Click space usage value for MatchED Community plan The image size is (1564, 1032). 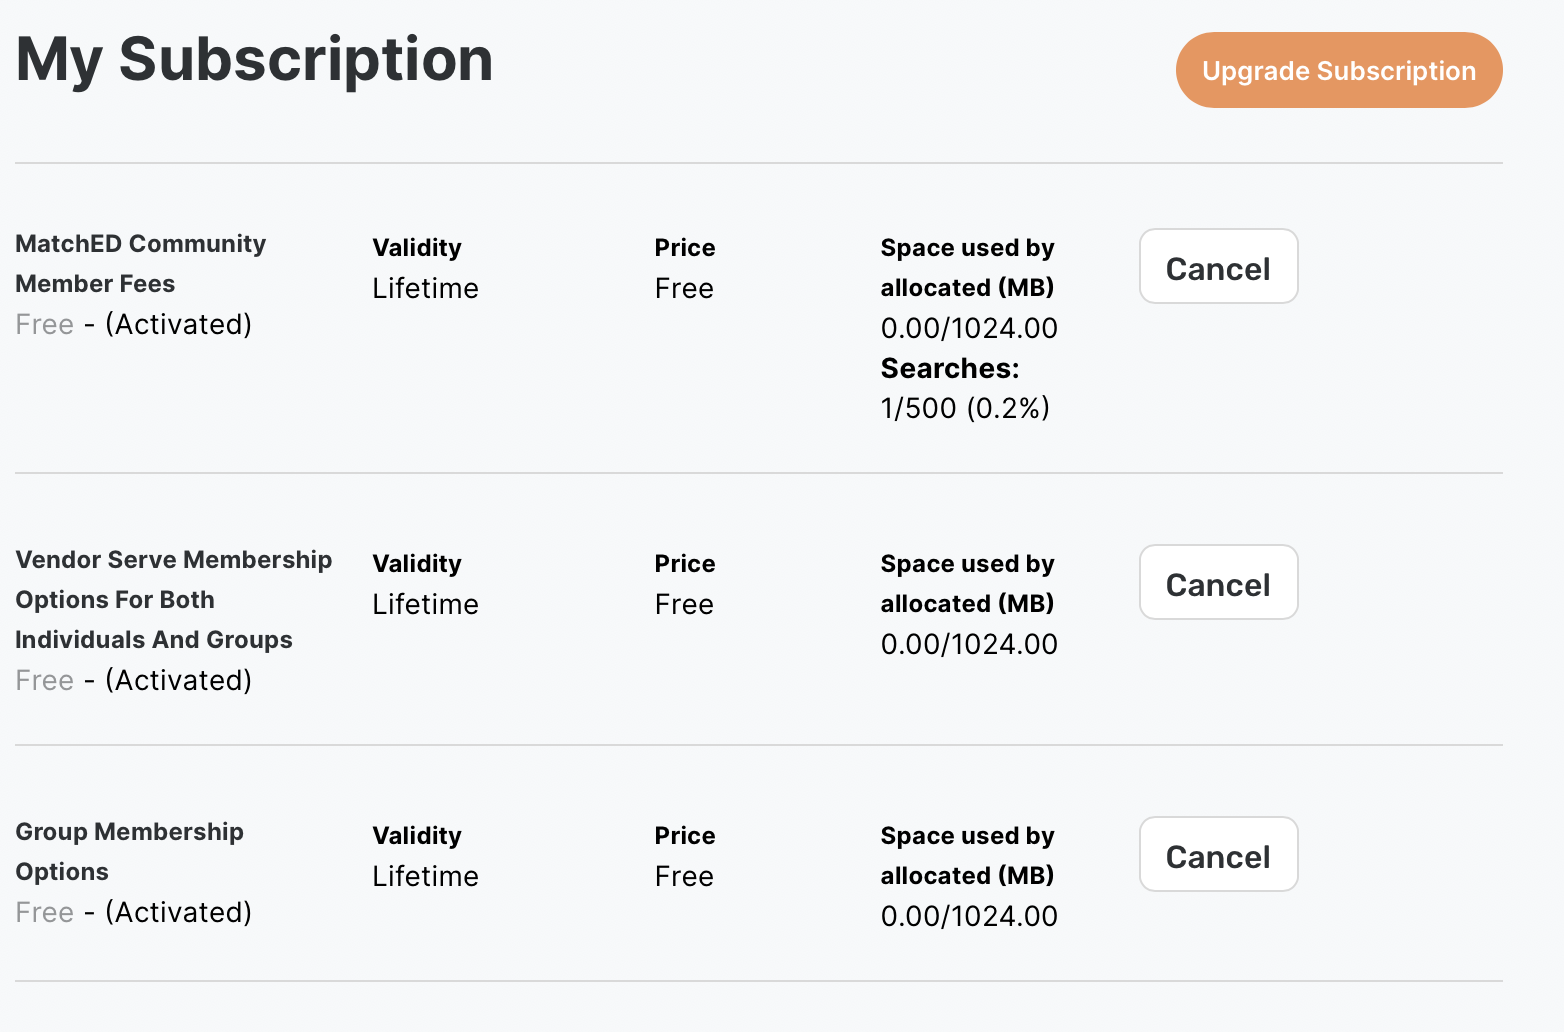click(x=968, y=329)
